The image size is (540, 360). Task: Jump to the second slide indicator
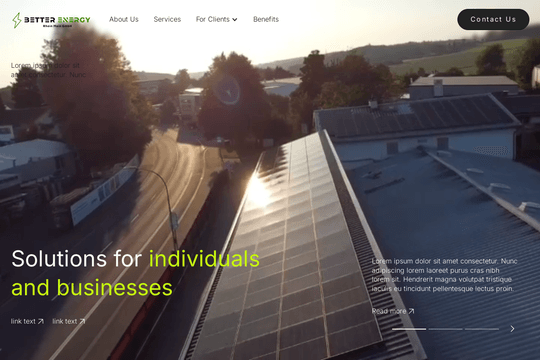pyautogui.click(x=445, y=329)
